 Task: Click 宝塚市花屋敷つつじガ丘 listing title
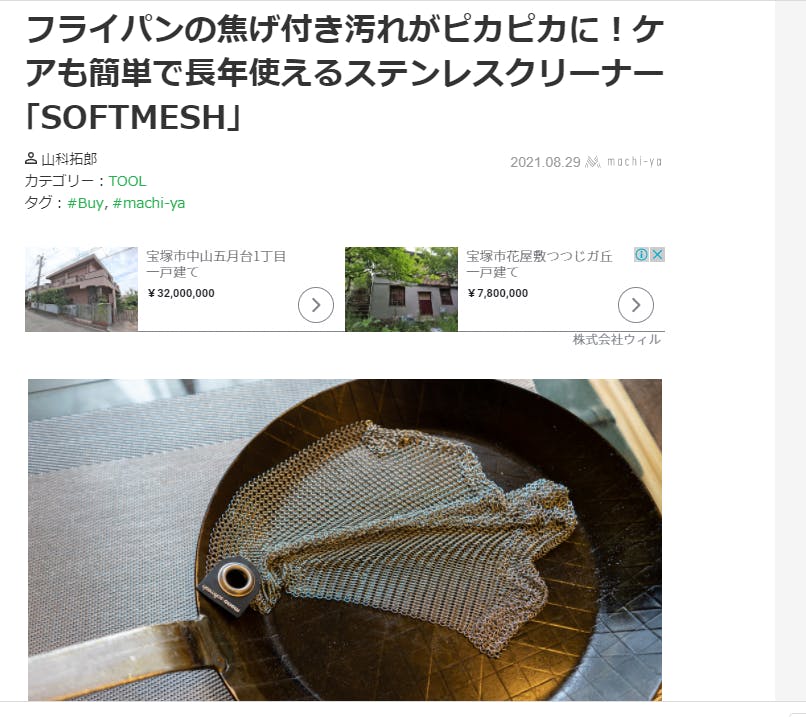pyautogui.click(x=539, y=256)
